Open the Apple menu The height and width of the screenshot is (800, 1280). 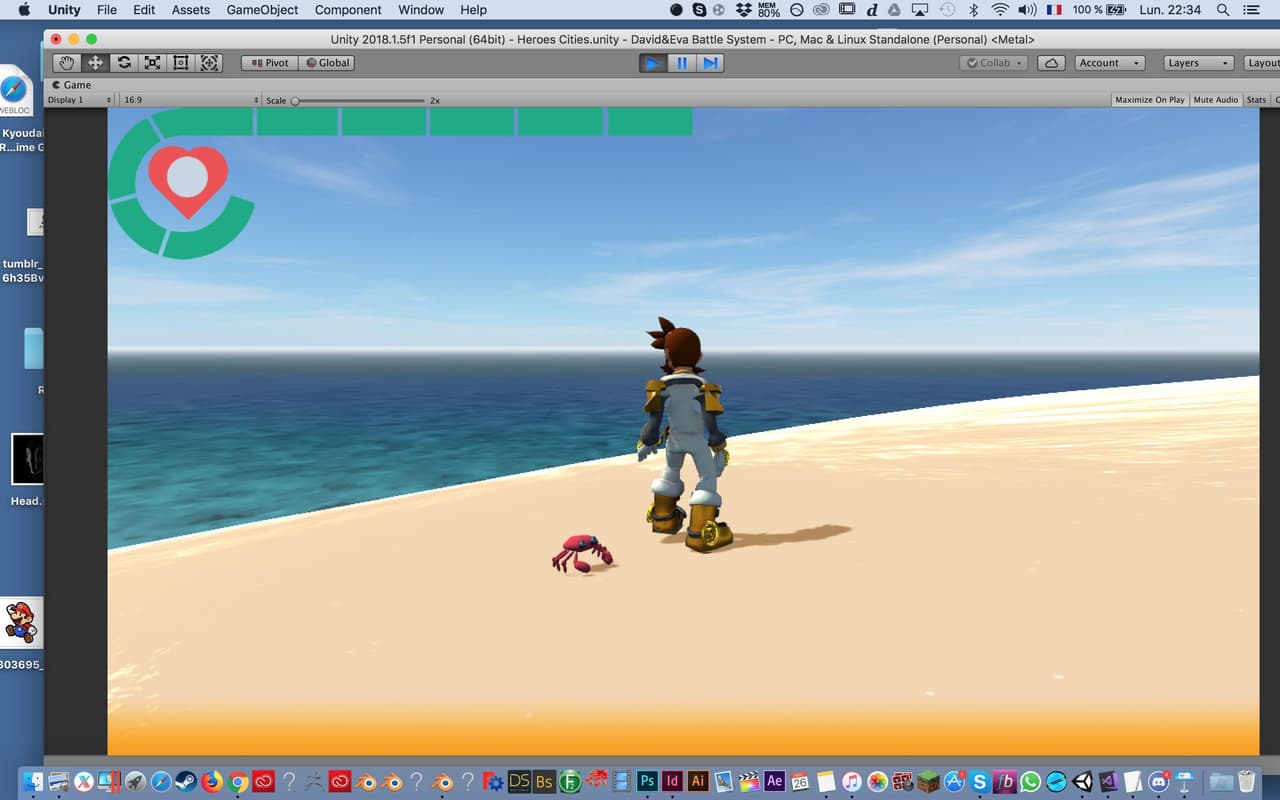[x=24, y=10]
